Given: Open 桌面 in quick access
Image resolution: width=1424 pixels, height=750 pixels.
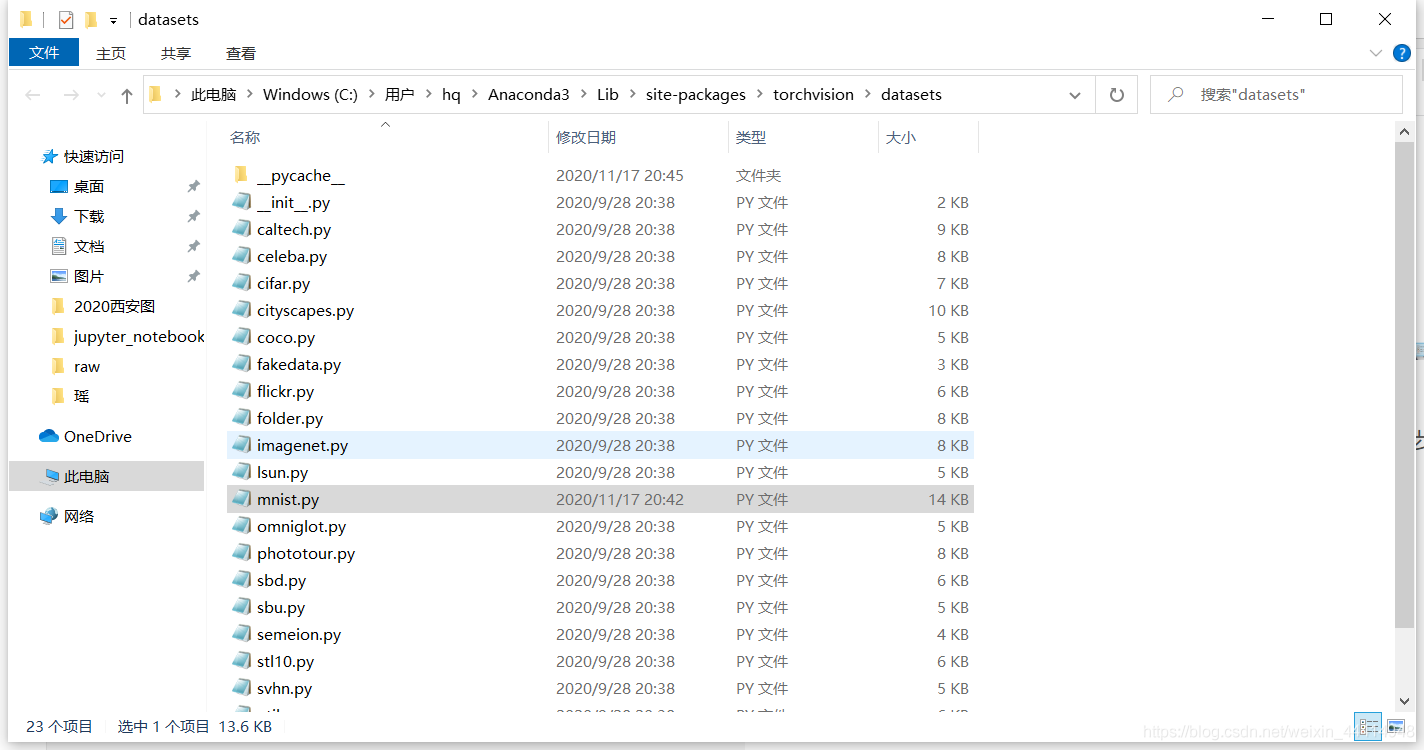Looking at the screenshot, I should pos(89,186).
